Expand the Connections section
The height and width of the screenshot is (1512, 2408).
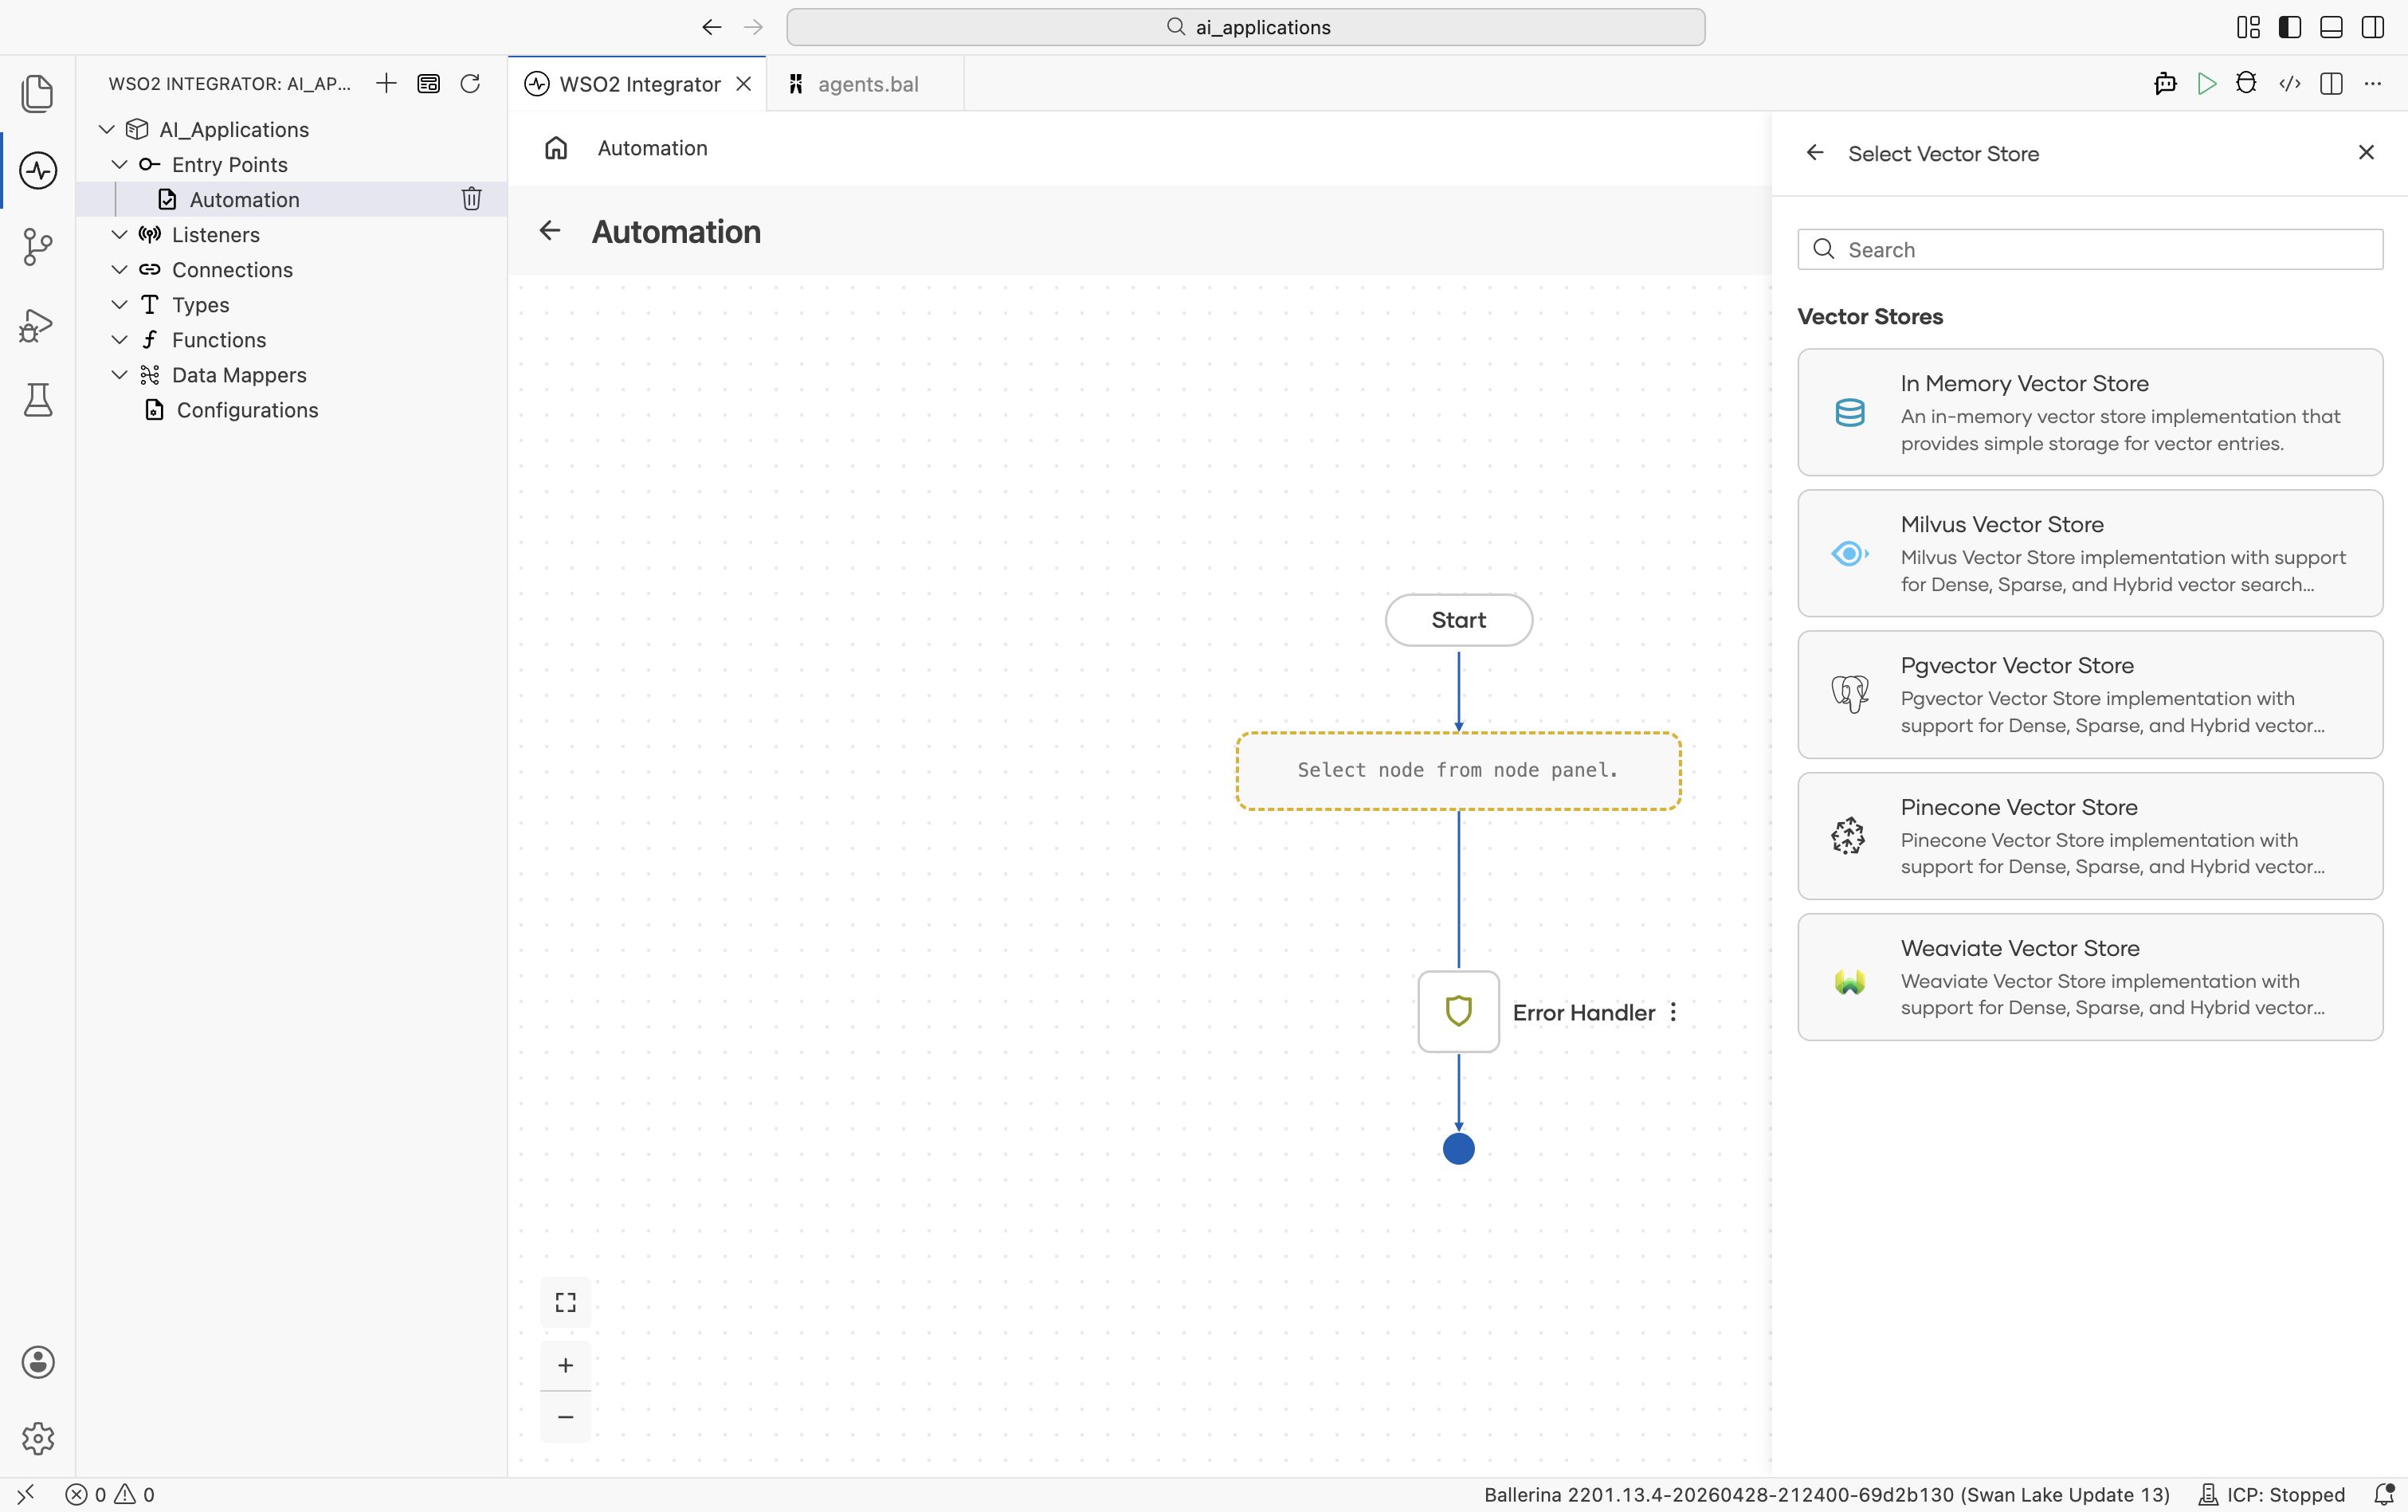(x=119, y=269)
